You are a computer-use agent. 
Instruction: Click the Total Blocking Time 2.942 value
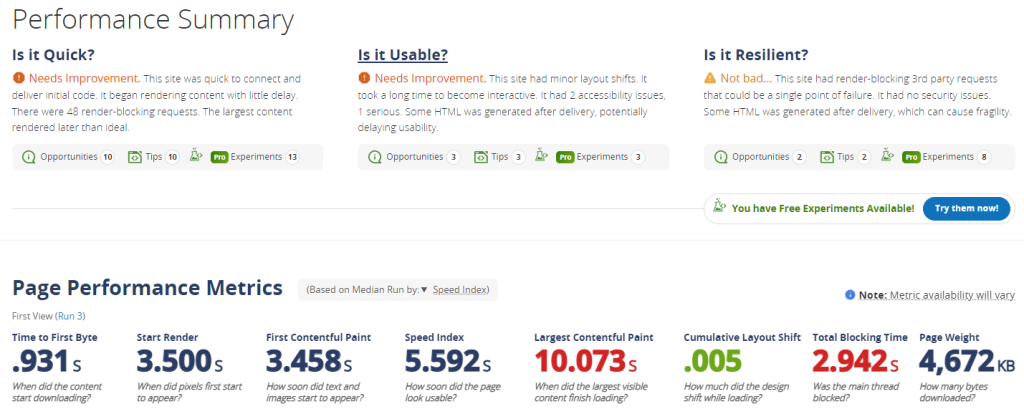click(856, 362)
